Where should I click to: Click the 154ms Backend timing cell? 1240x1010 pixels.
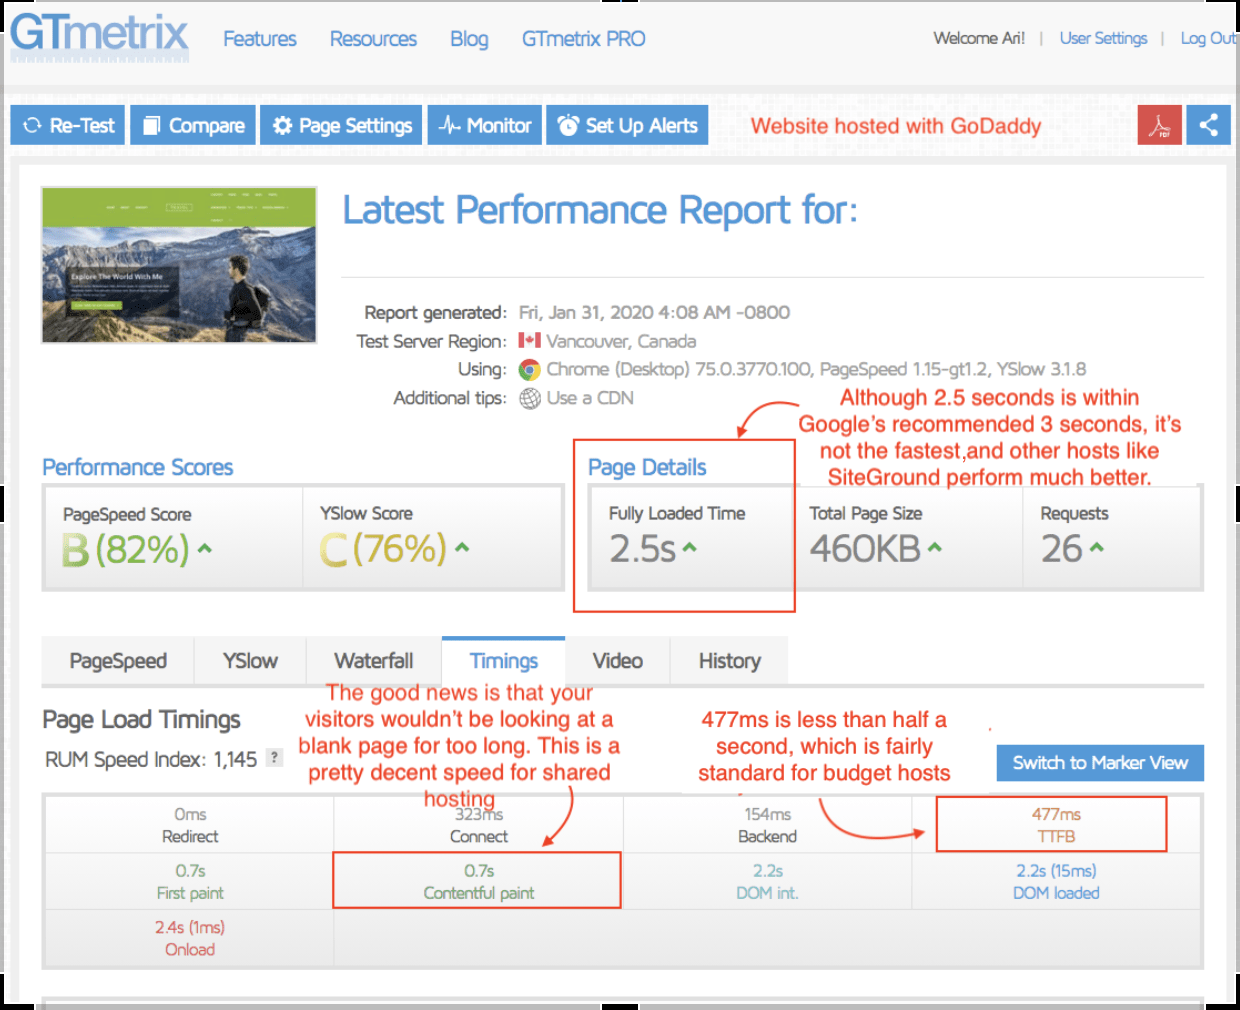(x=767, y=825)
